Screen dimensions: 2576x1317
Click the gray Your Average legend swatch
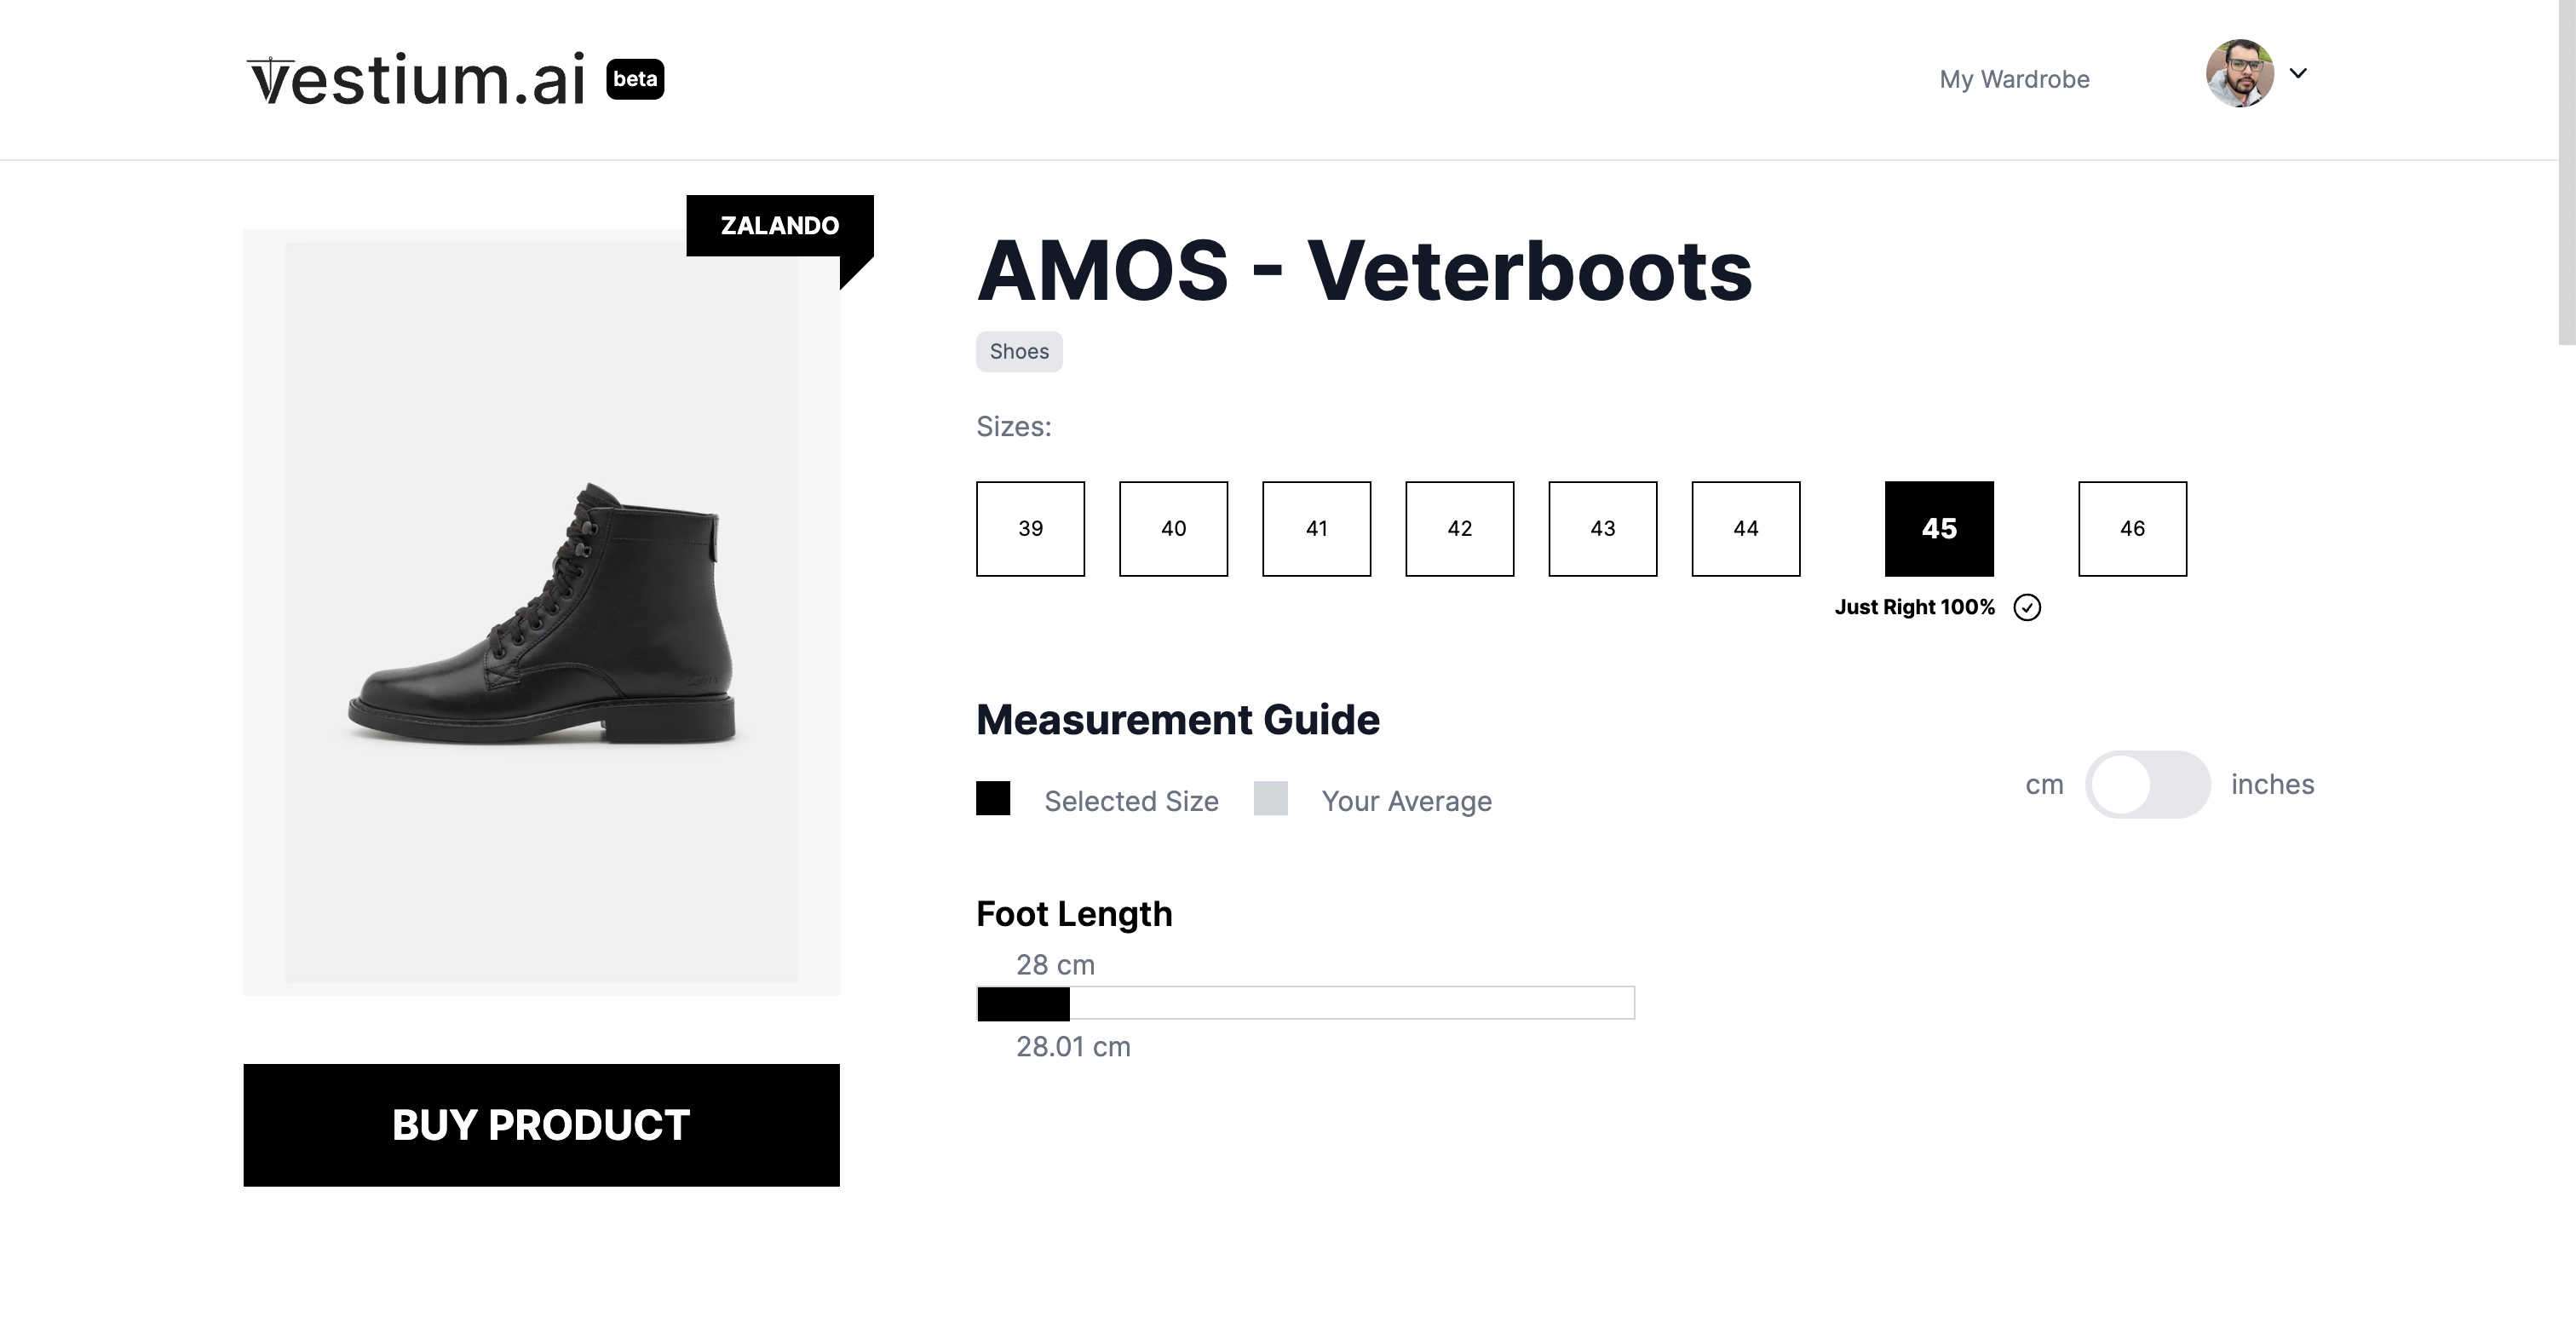[x=1270, y=798]
